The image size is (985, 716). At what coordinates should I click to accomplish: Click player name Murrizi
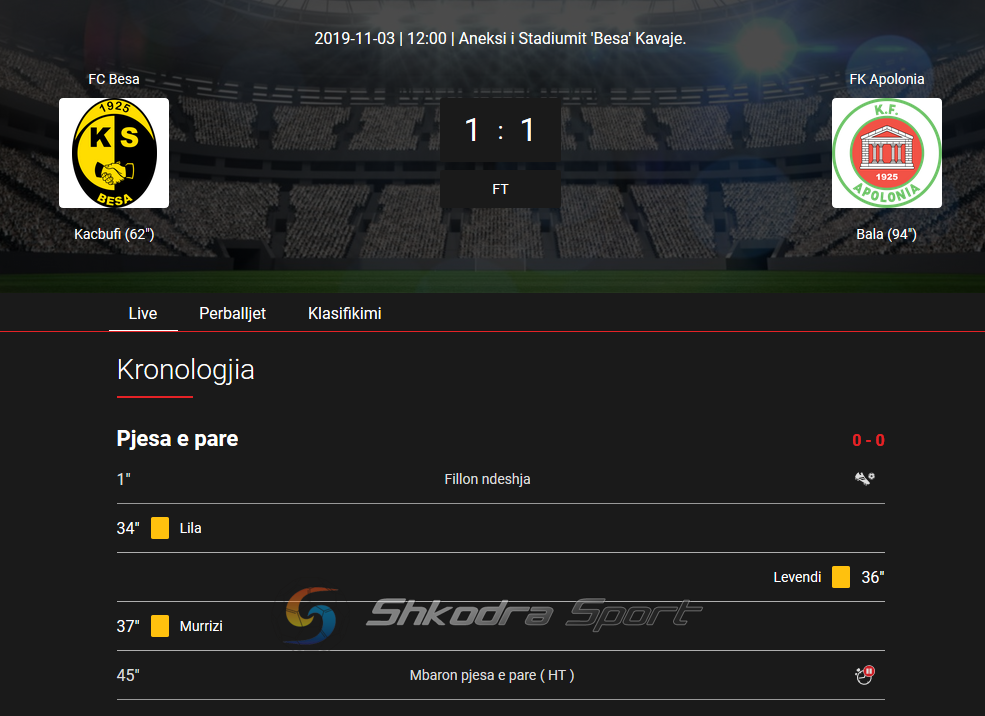[x=201, y=626]
